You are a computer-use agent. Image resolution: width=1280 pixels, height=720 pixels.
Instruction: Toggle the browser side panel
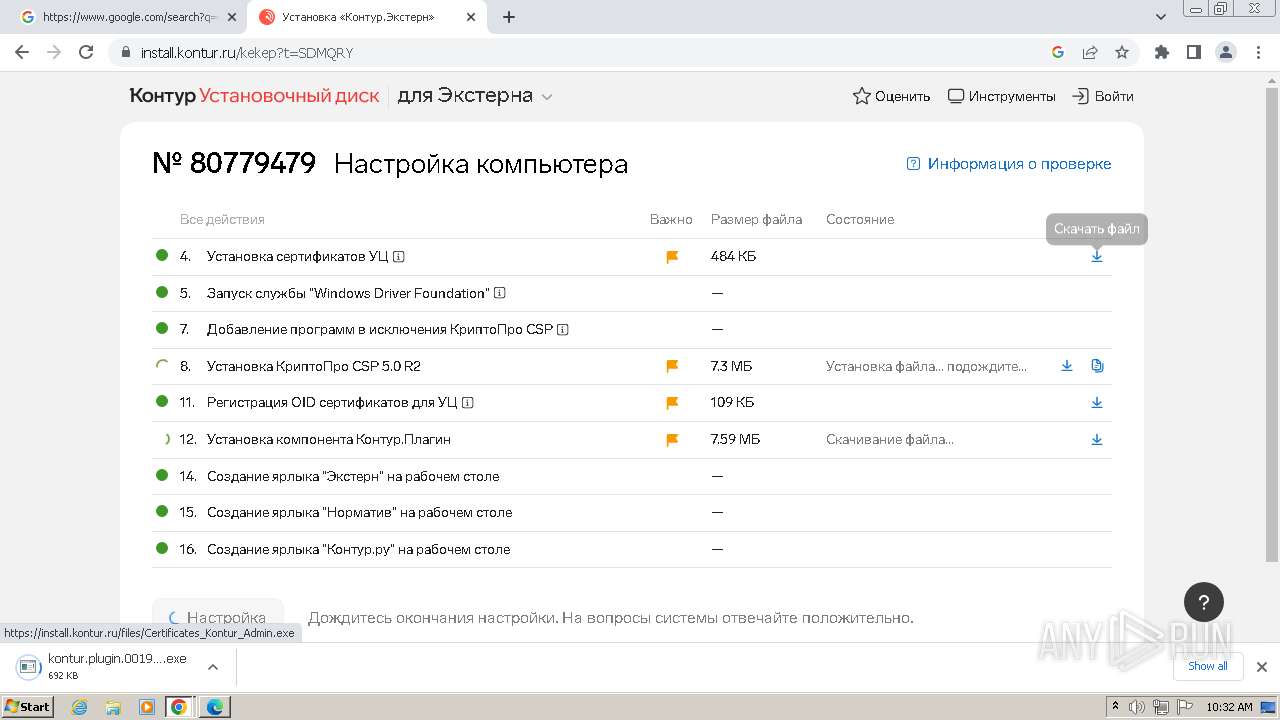coord(1193,52)
